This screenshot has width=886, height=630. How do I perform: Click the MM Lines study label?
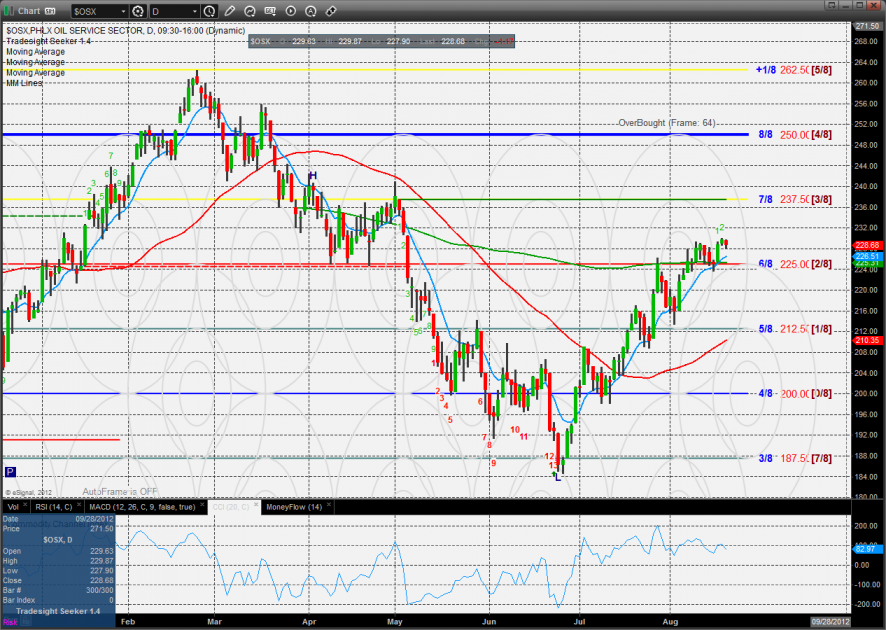[24, 83]
